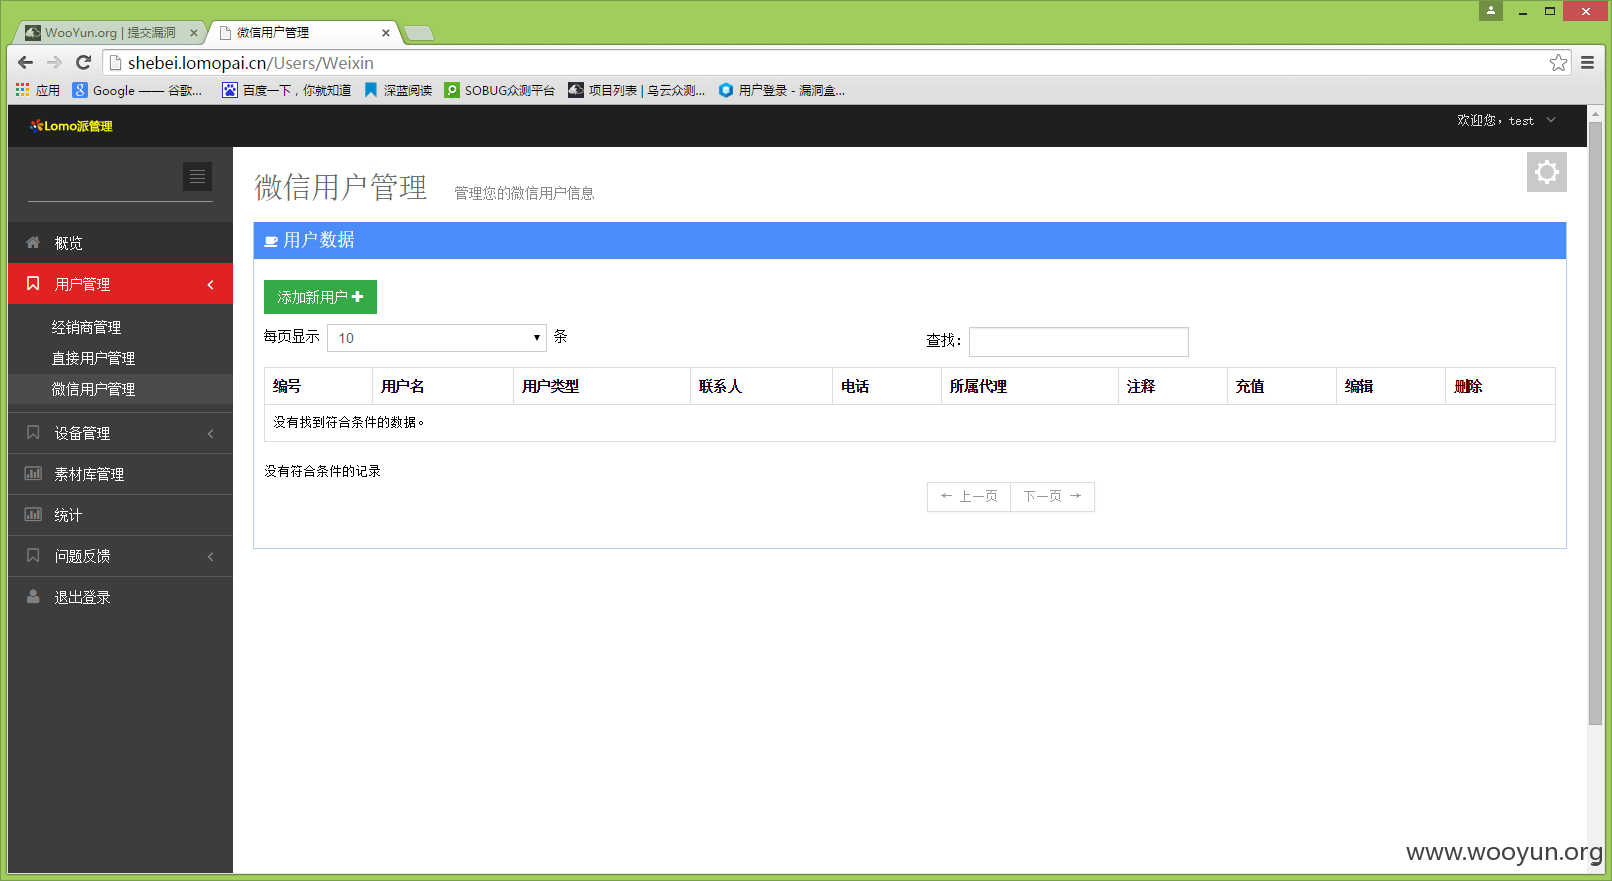Click the 编辑 column header
1612x881 pixels.
pyautogui.click(x=1390, y=386)
